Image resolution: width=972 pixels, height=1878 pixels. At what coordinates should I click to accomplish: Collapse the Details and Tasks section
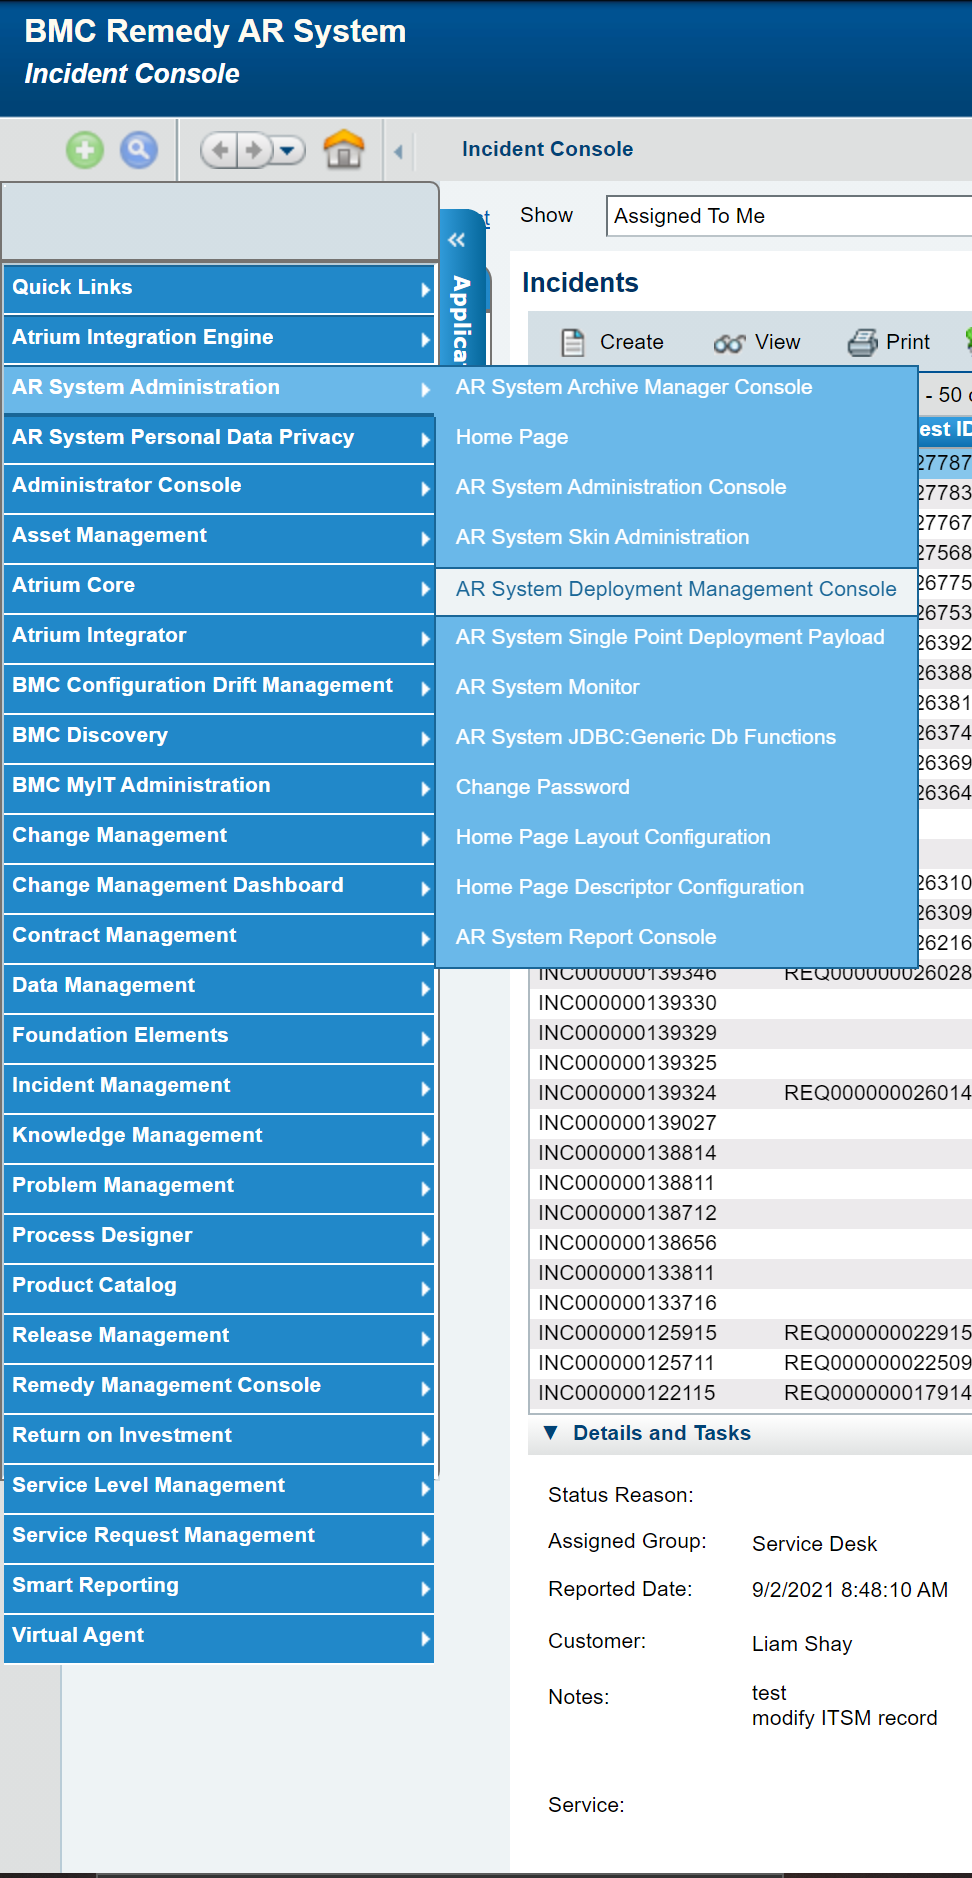pos(550,1433)
